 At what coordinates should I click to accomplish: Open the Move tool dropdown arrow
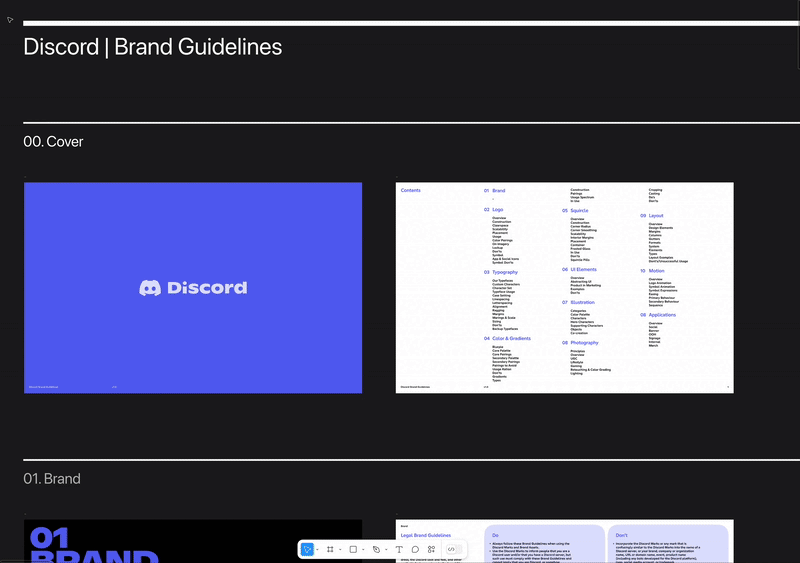[317, 550]
